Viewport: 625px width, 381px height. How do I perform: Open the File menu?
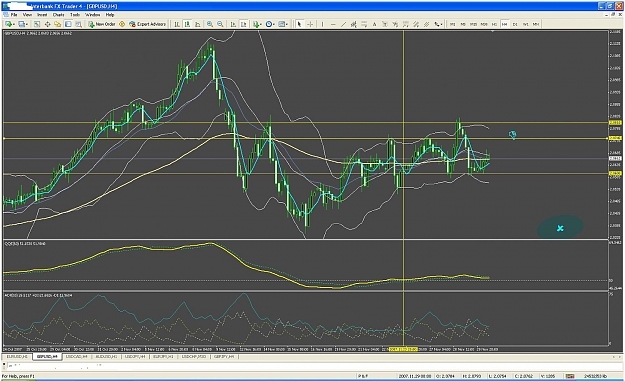[14, 15]
